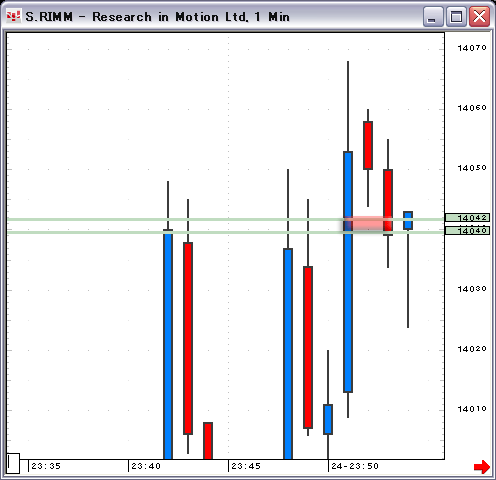Click the small white box at bottom-left corner
This screenshot has width=496, height=480.
click(x=13, y=463)
